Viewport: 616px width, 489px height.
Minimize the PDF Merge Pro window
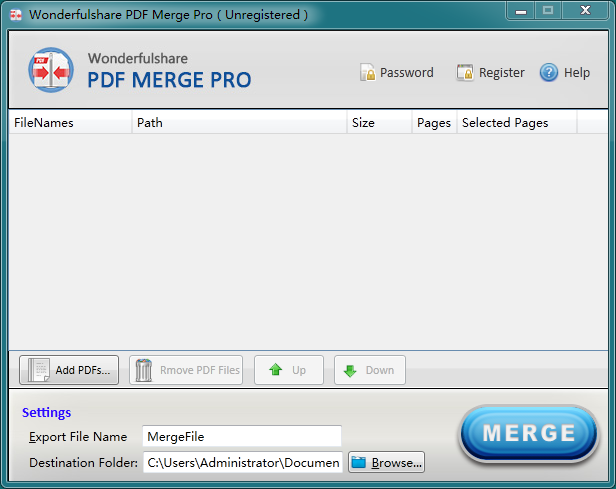pyautogui.click(x=521, y=11)
